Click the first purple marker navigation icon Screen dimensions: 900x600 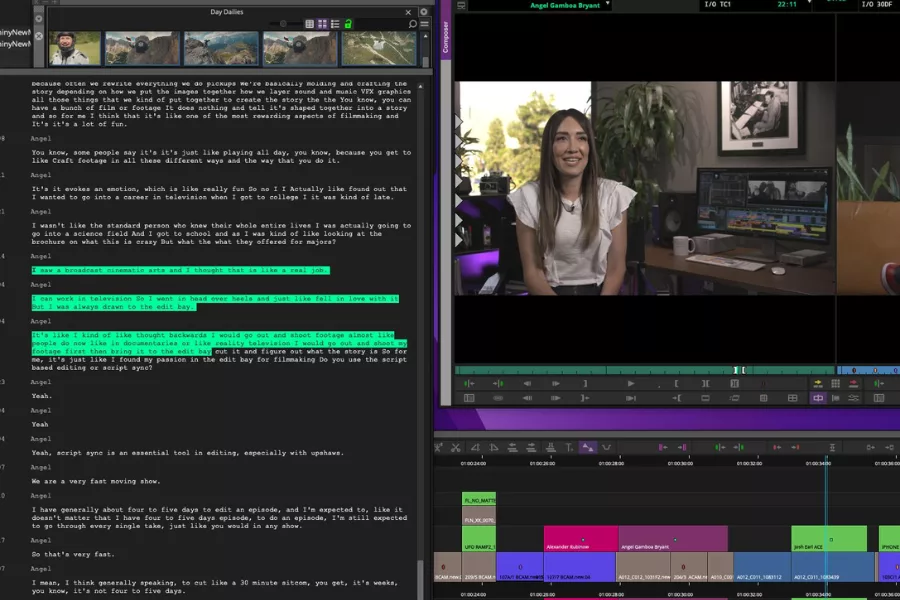coord(663,447)
